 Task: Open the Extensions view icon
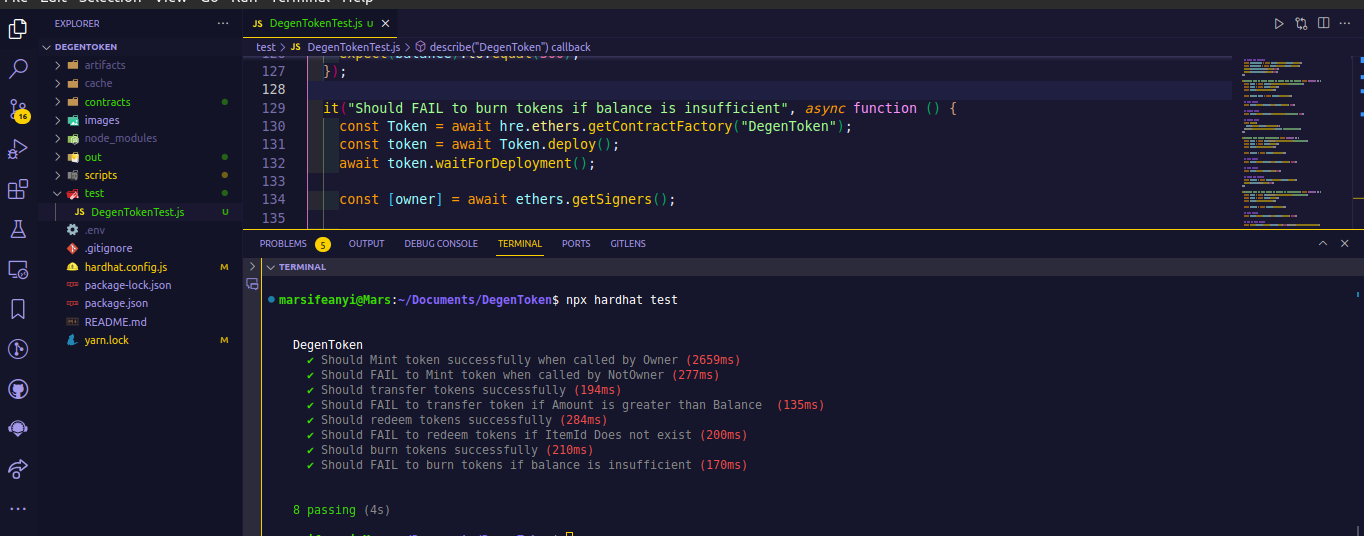18,189
